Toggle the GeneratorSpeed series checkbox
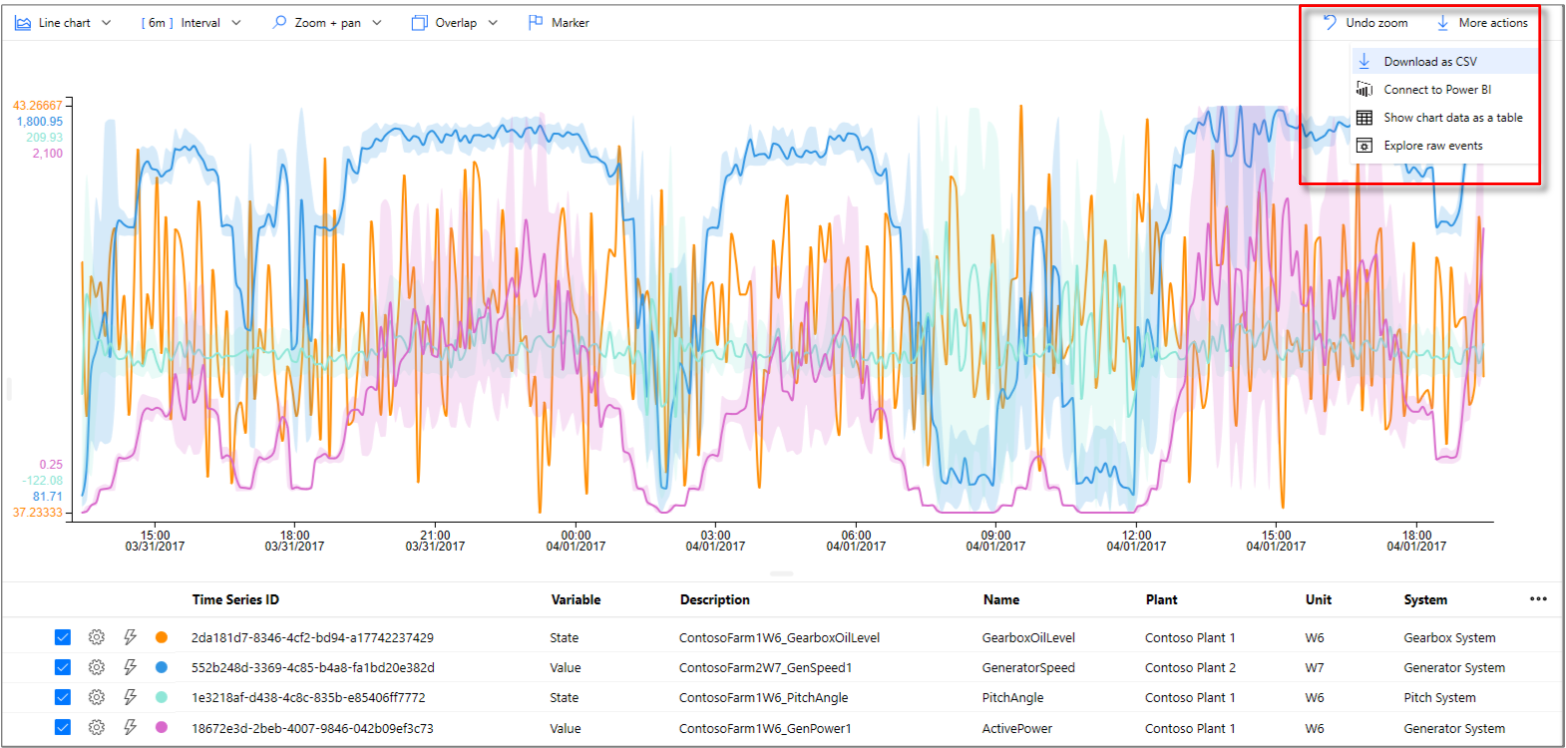Image resolution: width=1566 pixels, height=748 pixels. (x=62, y=667)
